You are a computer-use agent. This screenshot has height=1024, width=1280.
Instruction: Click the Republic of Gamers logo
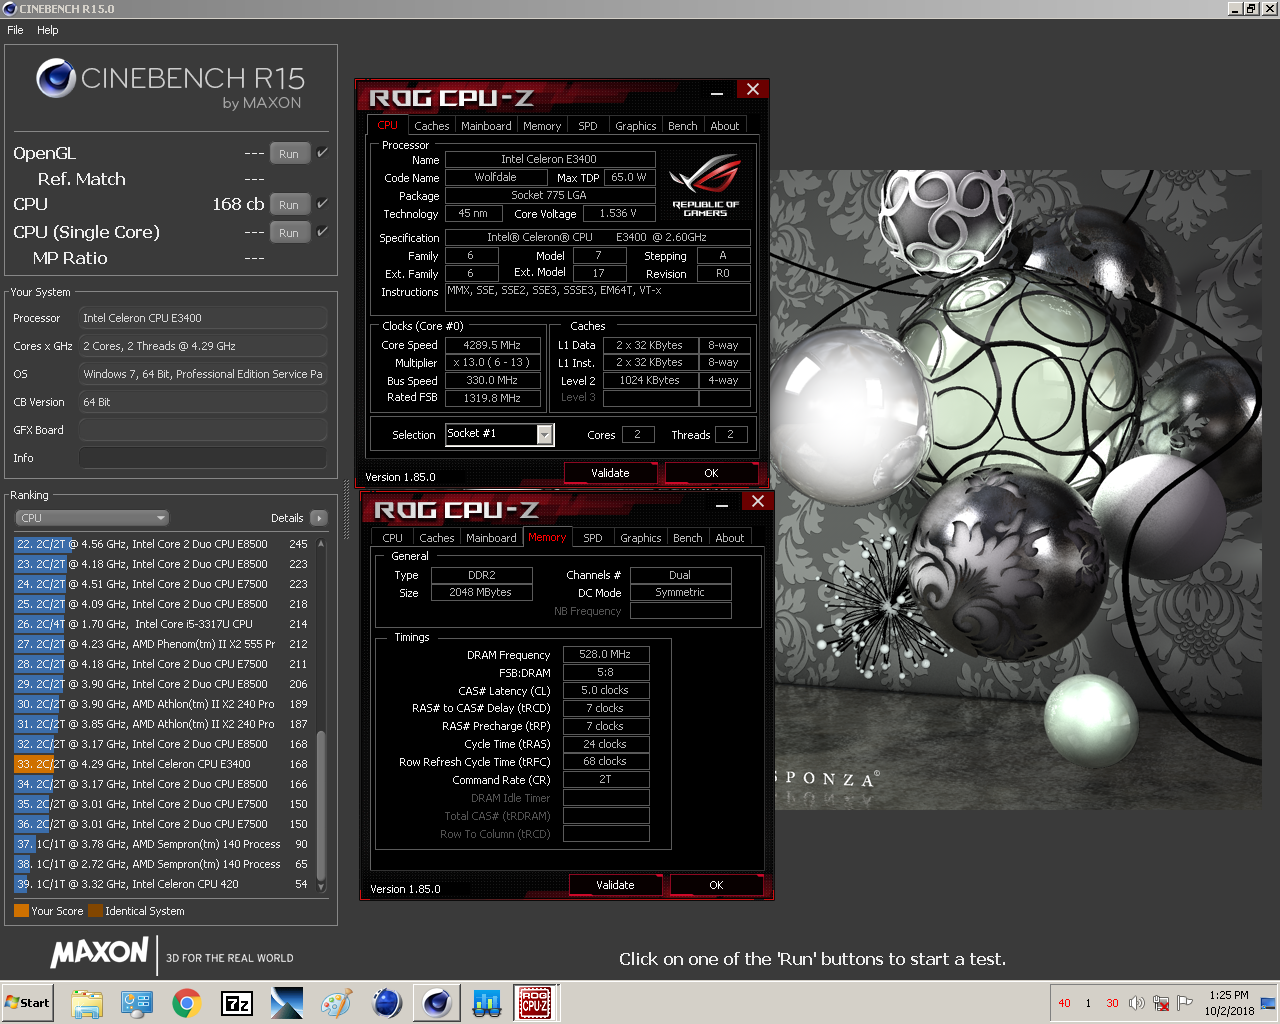pos(706,186)
